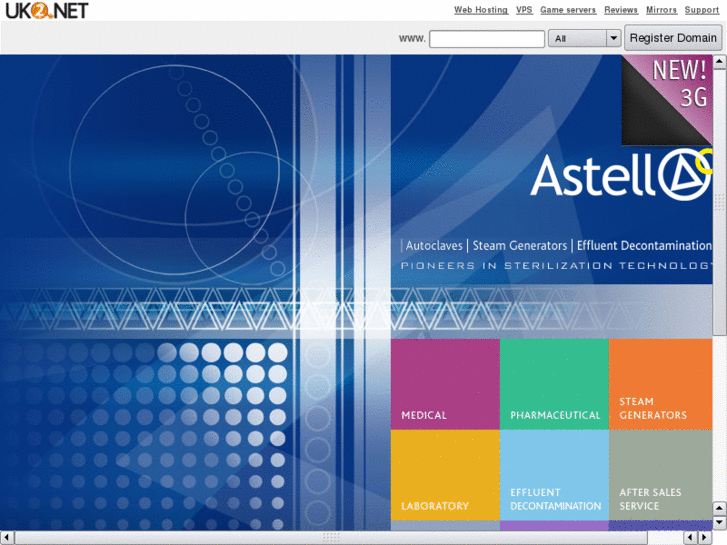Open the blue Effluent Decontamination tile
Screen dimensions: 727x545
coord(555,475)
